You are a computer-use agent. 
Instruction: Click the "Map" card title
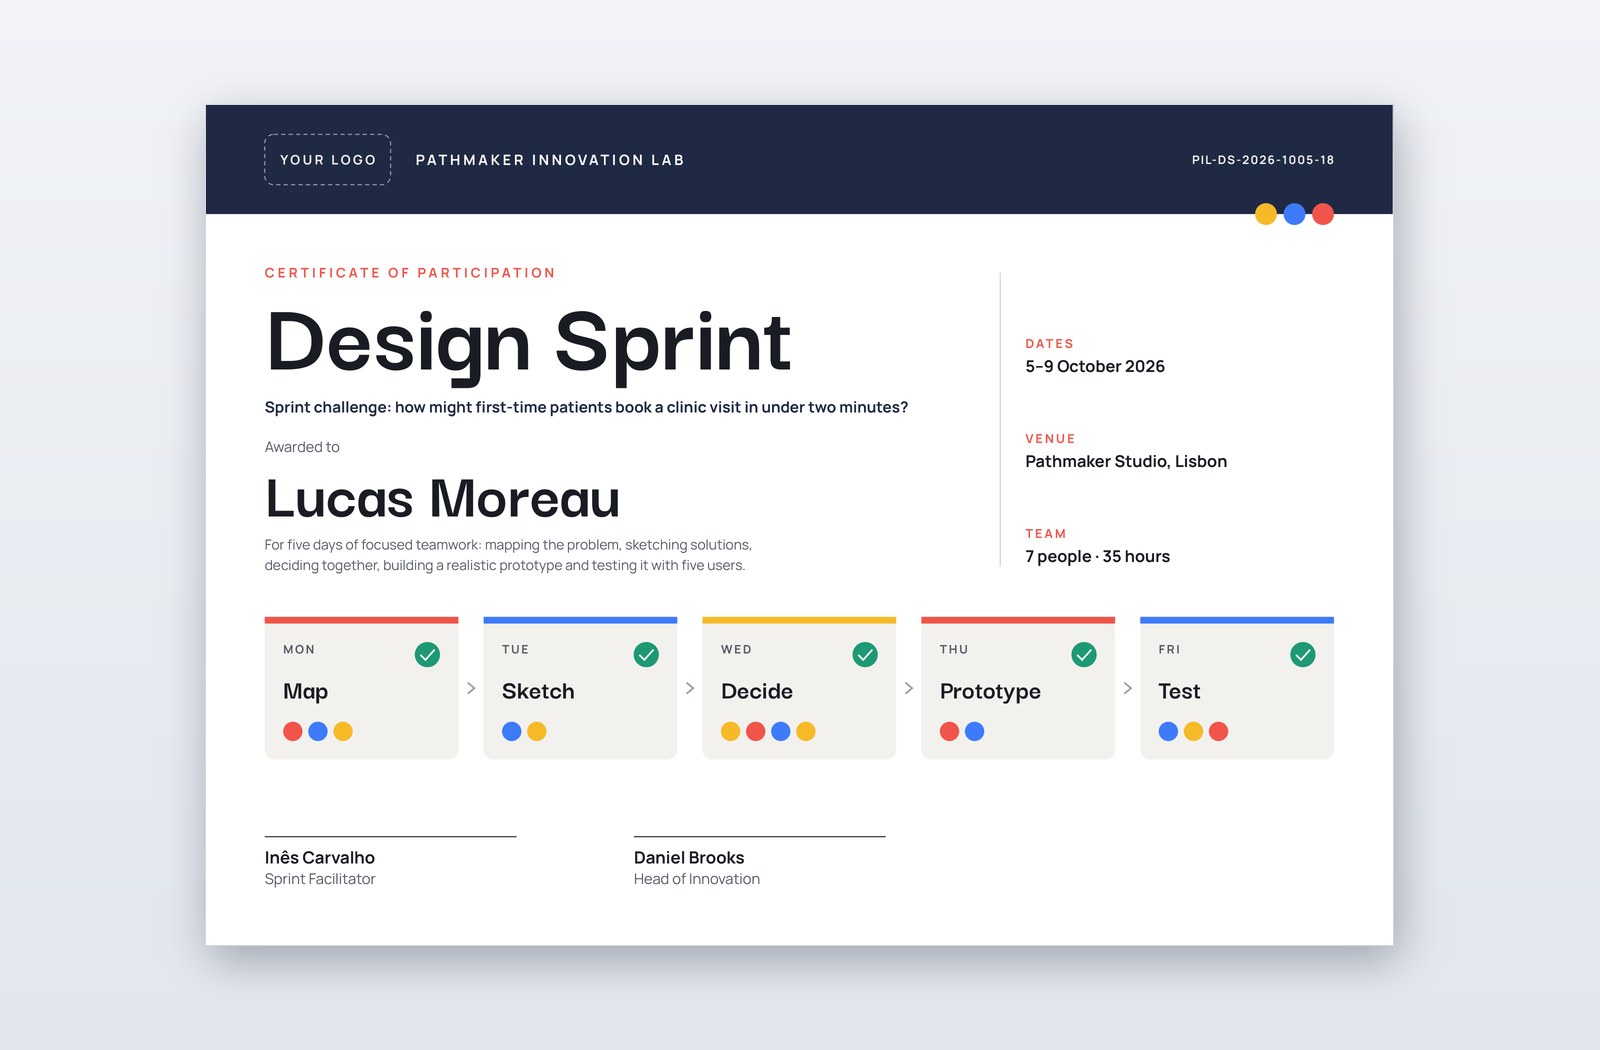click(x=306, y=692)
